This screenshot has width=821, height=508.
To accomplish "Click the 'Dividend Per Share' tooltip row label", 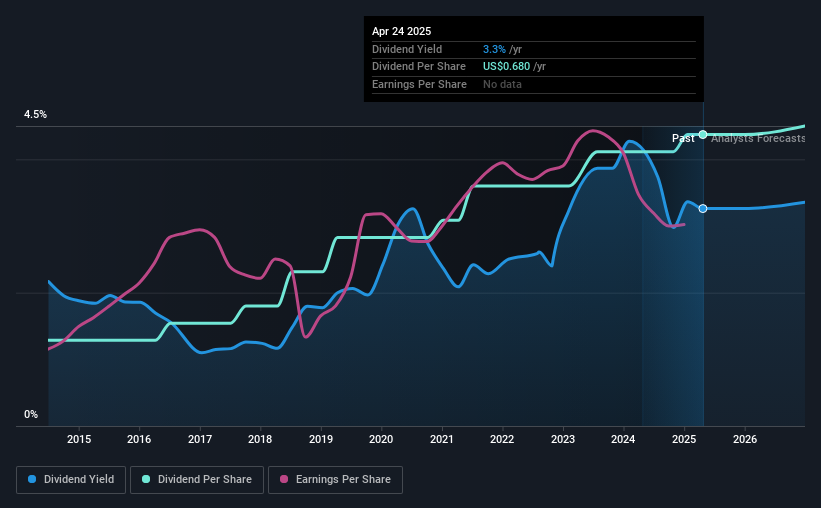I will pyautogui.click(x=419, y=67).
